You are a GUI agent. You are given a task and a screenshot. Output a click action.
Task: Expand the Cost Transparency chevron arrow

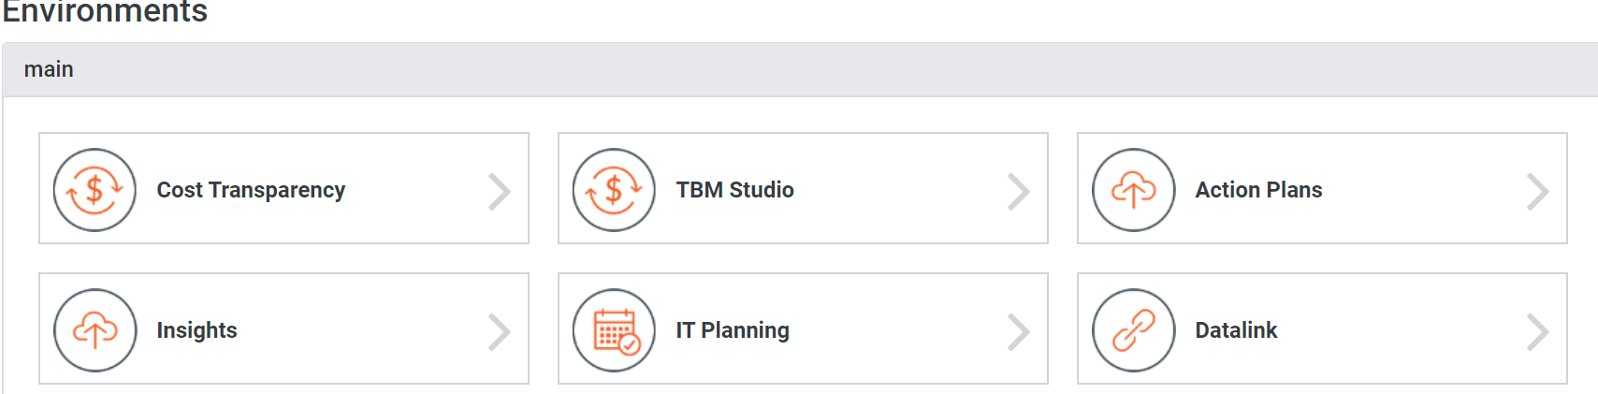pos(499,191)
